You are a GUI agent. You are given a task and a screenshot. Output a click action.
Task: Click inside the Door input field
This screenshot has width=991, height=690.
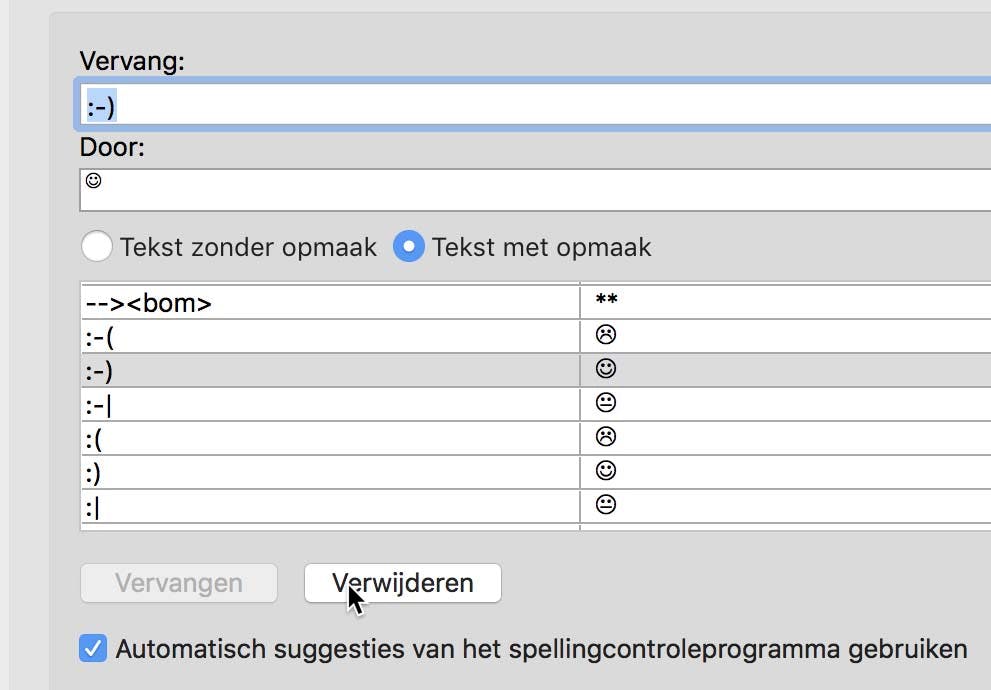pos(300,188)
